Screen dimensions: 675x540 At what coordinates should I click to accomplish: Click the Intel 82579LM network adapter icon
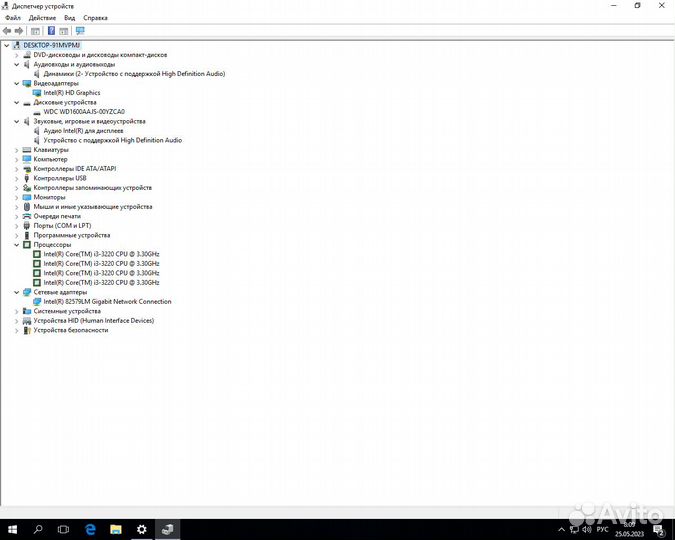37,301
